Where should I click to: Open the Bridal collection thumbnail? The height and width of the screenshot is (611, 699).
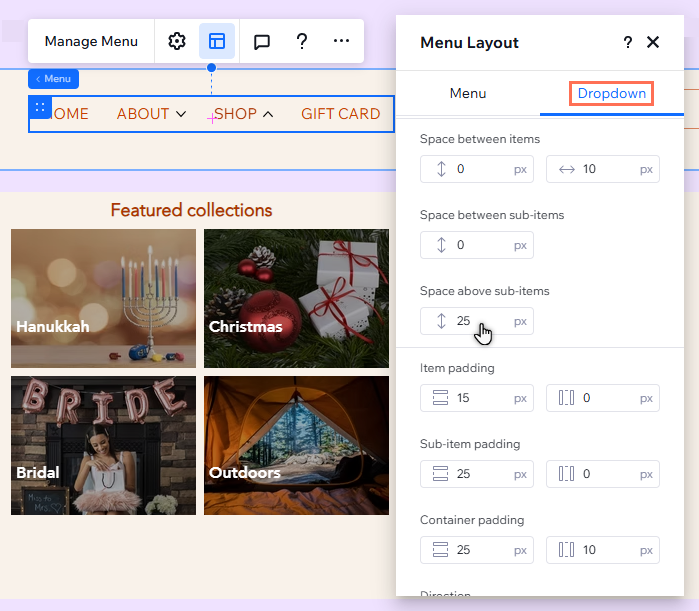point(103,446)
